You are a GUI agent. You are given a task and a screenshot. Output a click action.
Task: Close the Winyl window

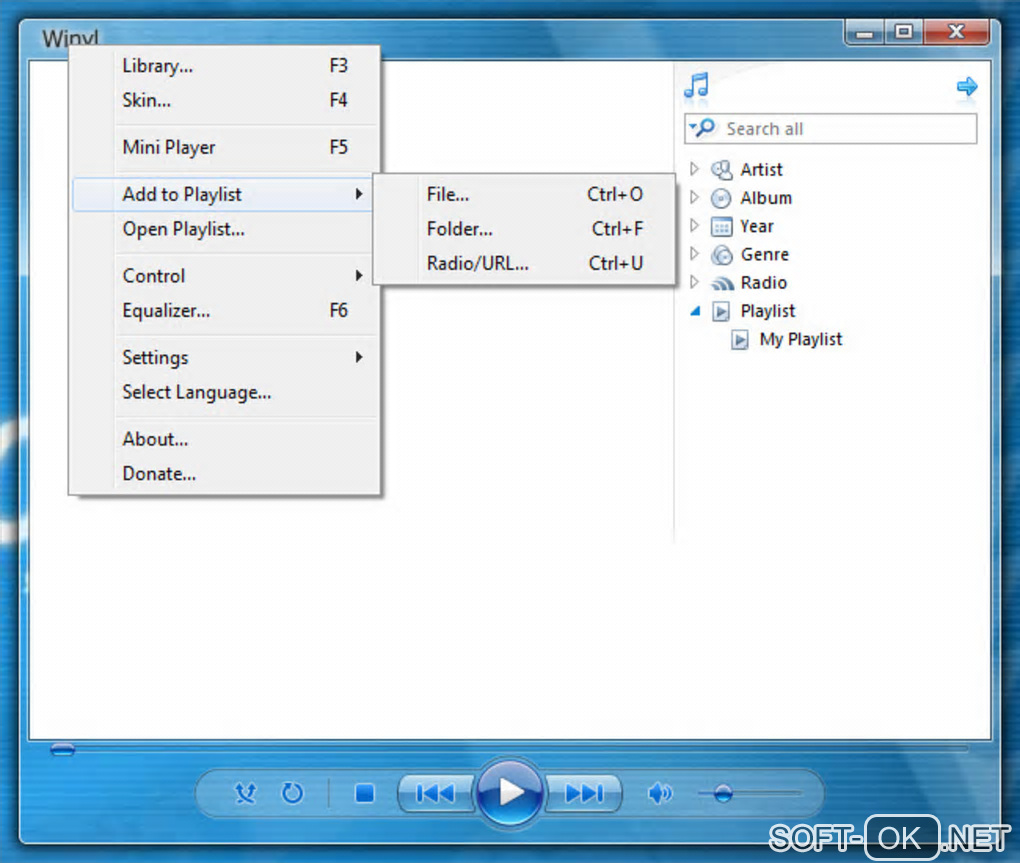[x=956, y=32]
